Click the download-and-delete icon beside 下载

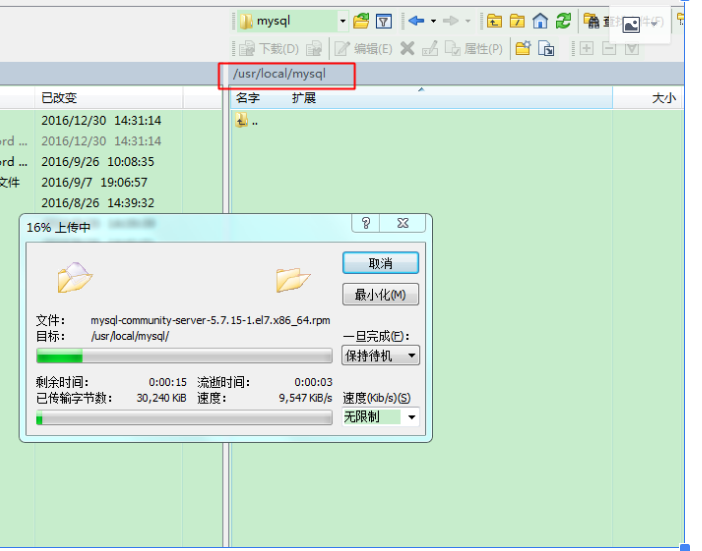[314, 48]
